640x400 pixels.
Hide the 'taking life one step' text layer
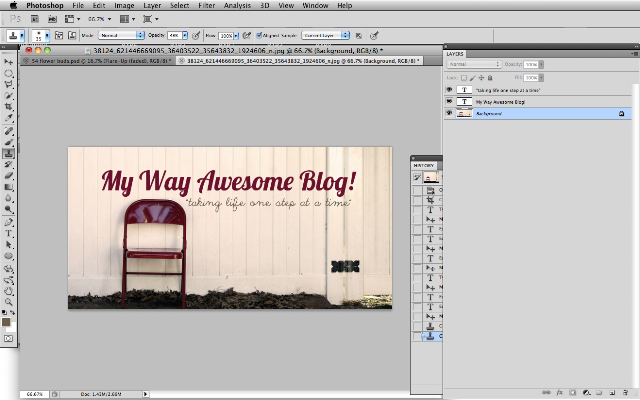(449, 90)
